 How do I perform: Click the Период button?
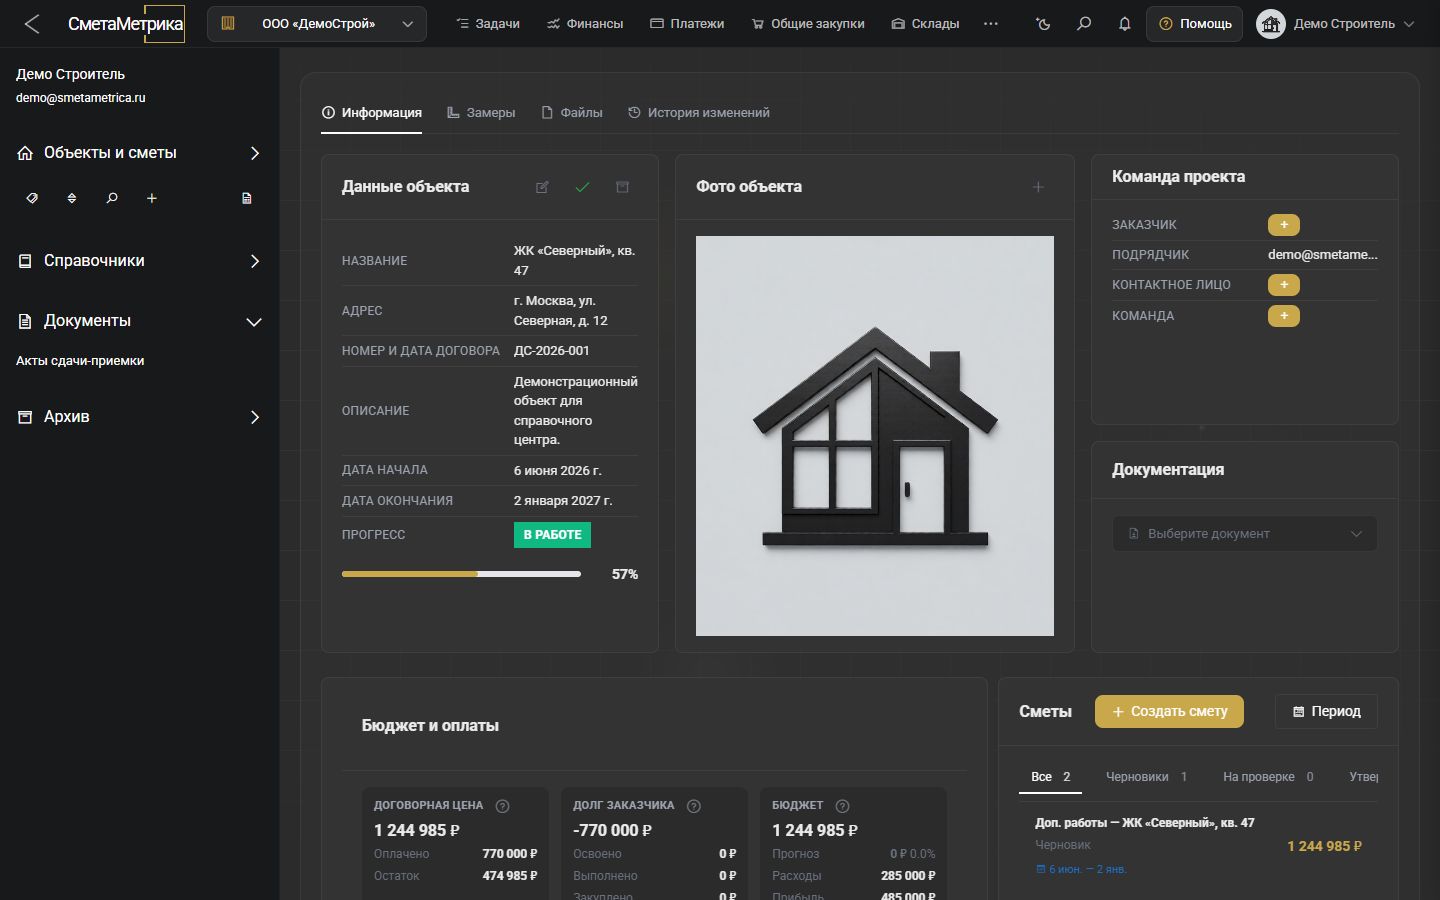pos(1326,711)
